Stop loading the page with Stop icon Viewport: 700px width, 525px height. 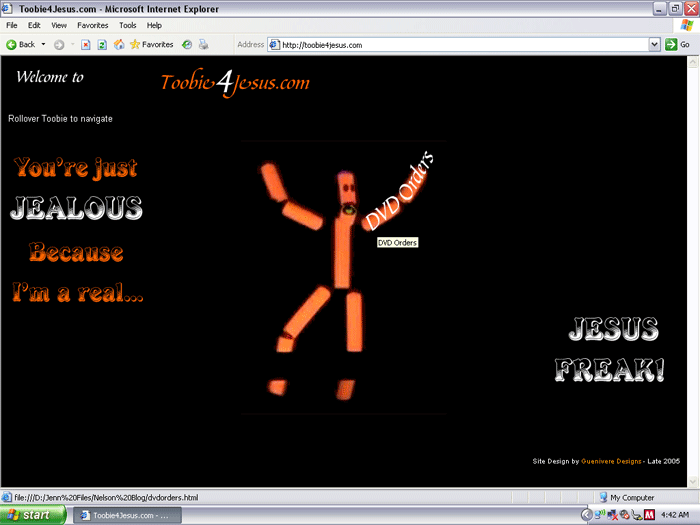86,45
